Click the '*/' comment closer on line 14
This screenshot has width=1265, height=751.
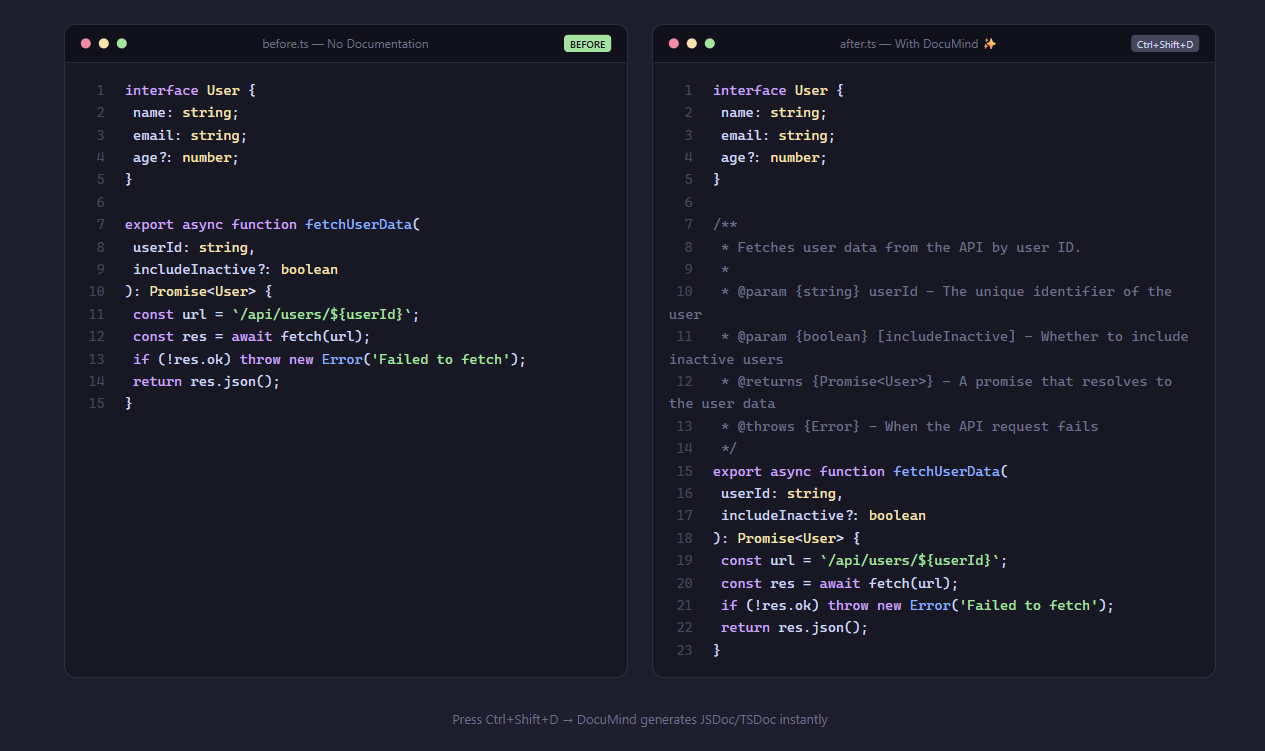[x=729, y=448]
